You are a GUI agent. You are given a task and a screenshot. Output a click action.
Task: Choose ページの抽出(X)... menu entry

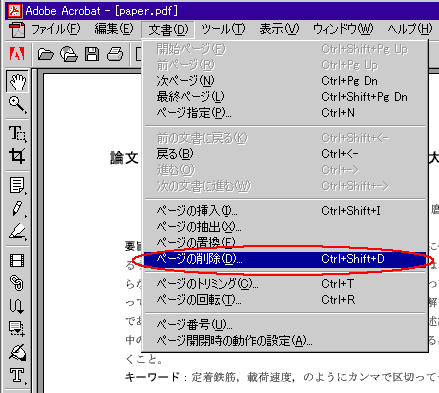tap(285, 227)
